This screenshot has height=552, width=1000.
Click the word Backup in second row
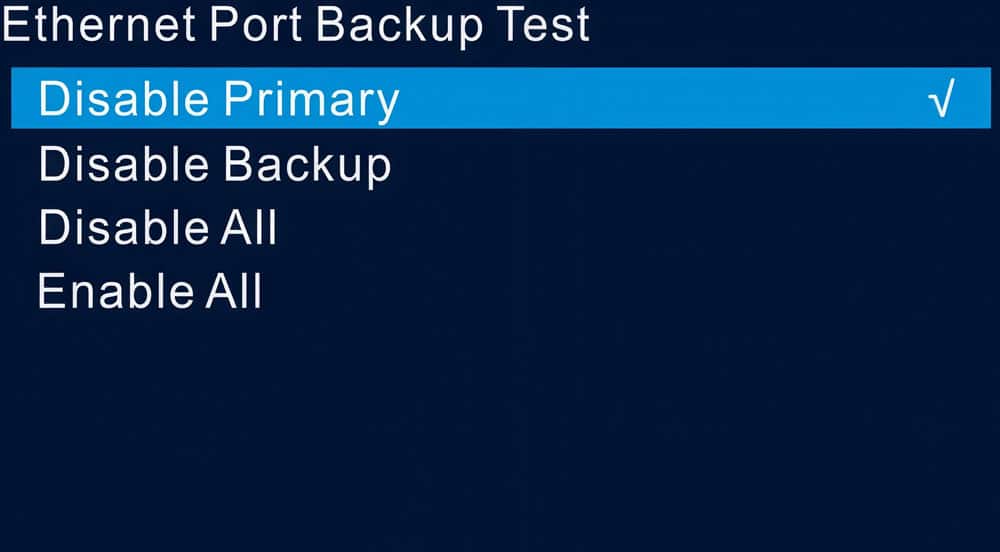(x=307, y=166)
